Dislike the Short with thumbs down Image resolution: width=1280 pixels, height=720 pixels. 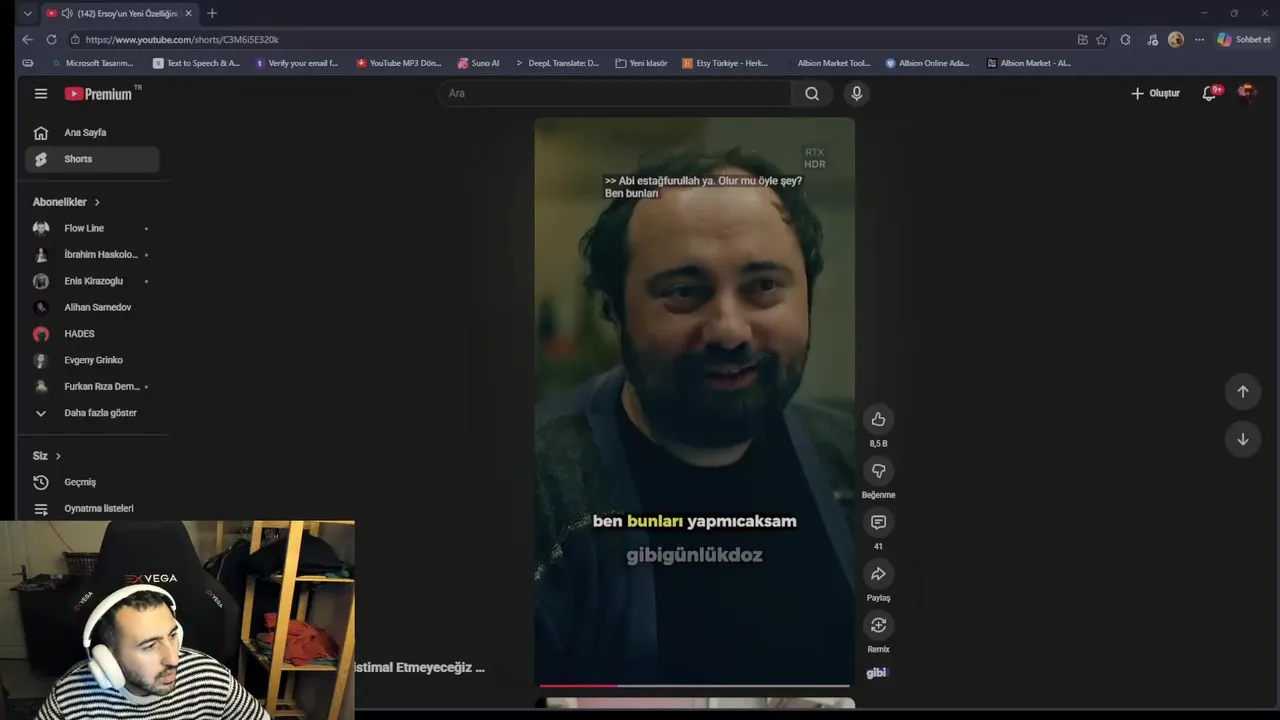[x=878, y=471]
